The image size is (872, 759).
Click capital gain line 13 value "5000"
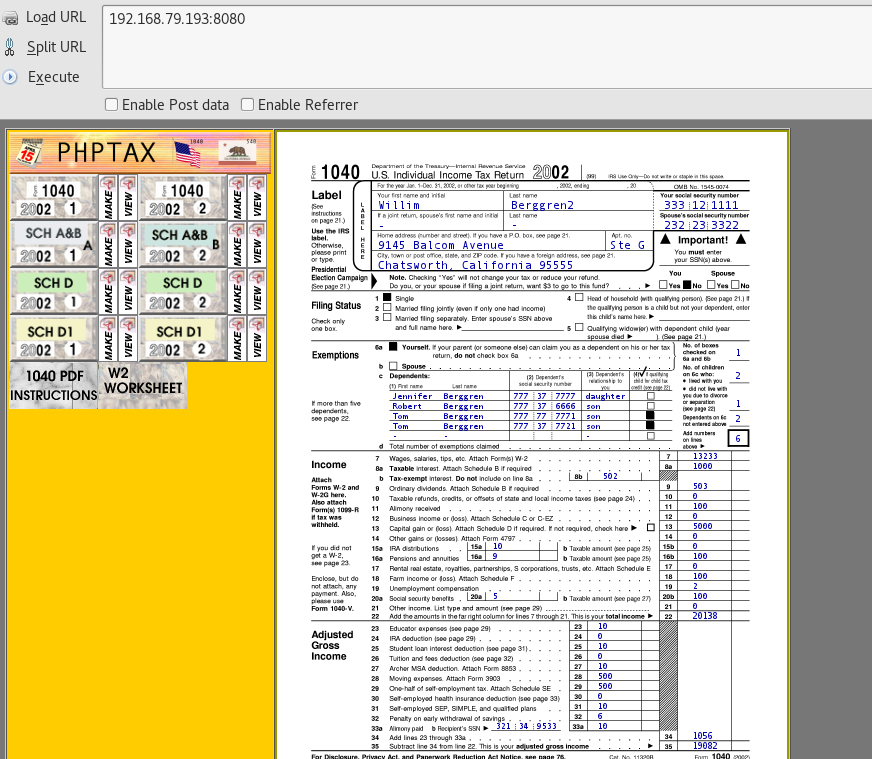[702, 527]
